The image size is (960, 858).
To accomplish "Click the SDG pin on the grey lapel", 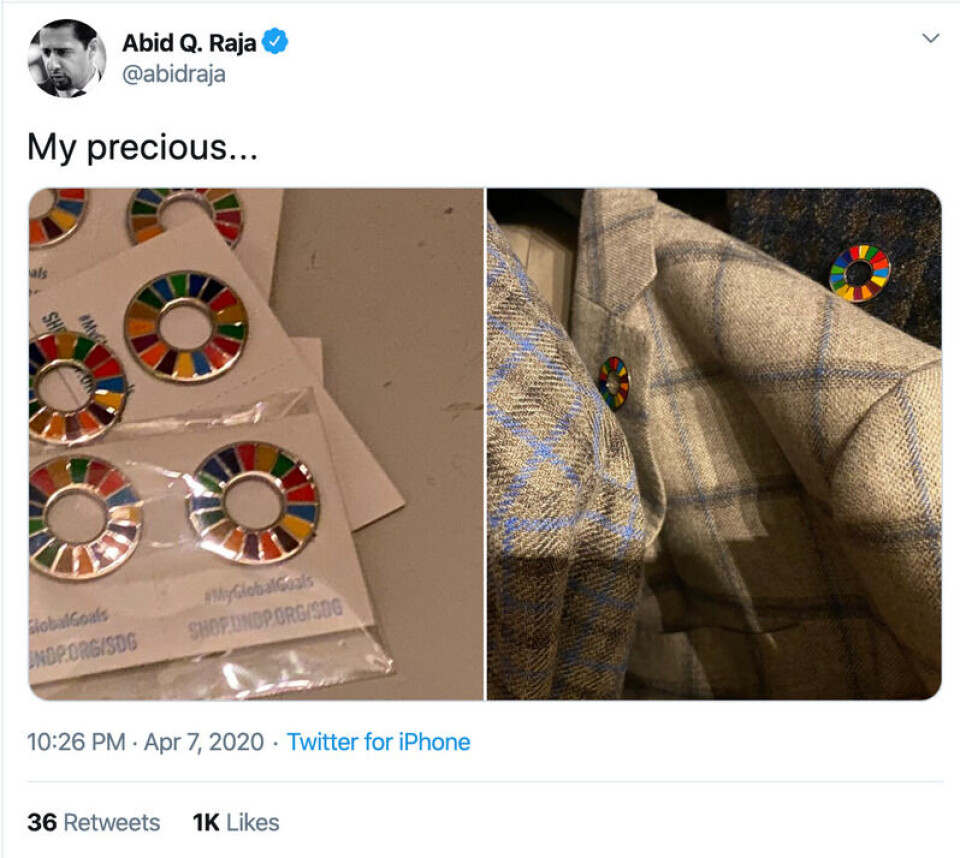I will click(x=614, y=383).
